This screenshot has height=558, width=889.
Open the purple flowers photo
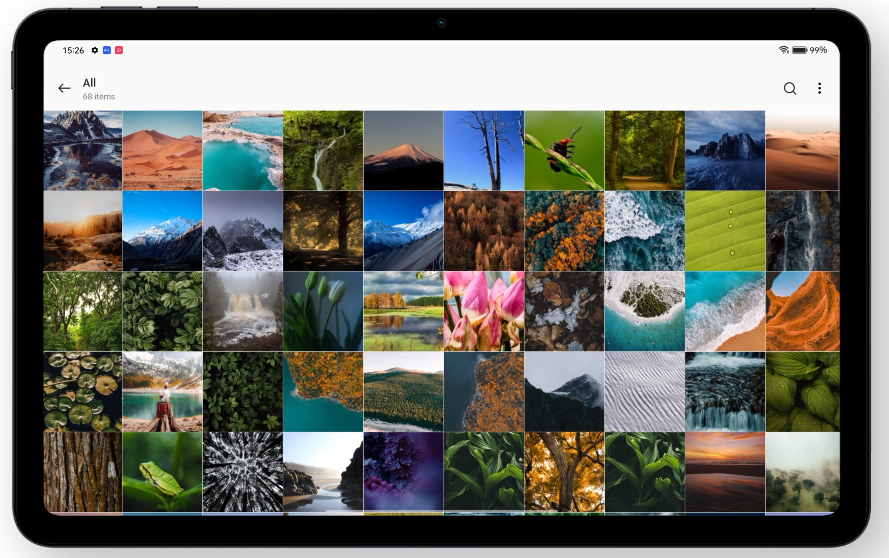click(x=404, y=472)
